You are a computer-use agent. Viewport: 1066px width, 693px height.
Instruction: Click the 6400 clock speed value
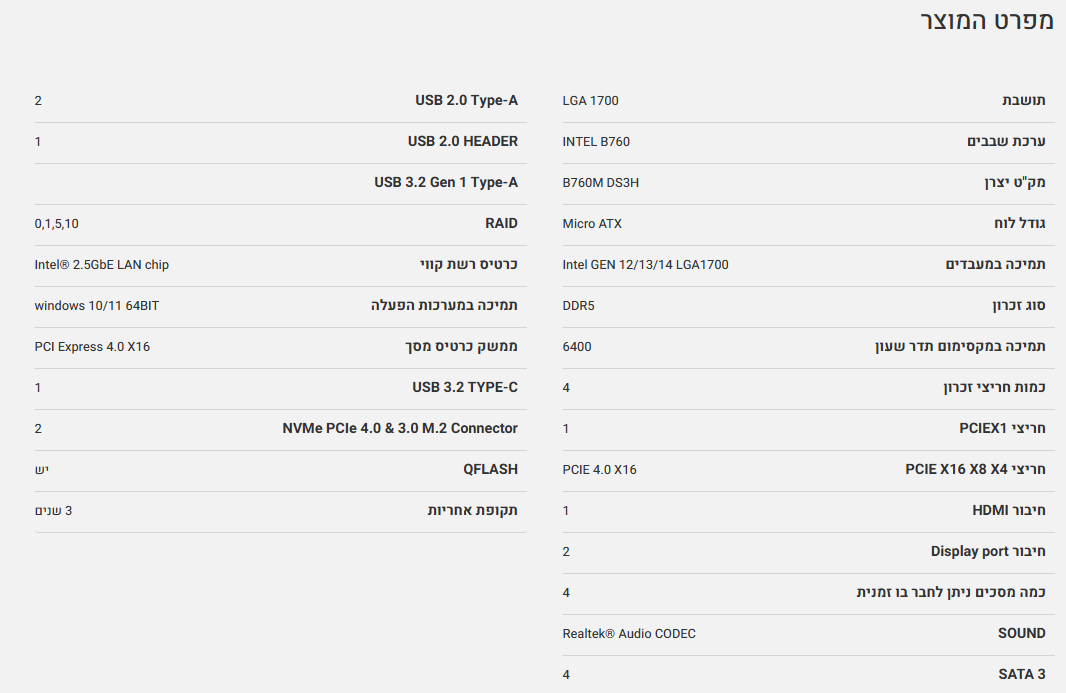coord(577,347)
